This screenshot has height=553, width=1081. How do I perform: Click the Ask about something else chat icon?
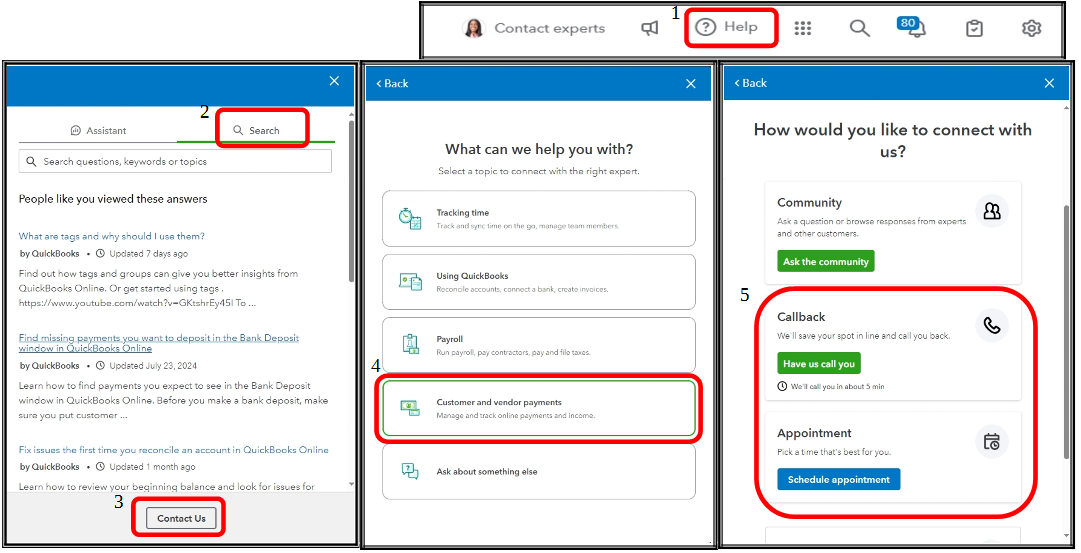pos(410,471)
